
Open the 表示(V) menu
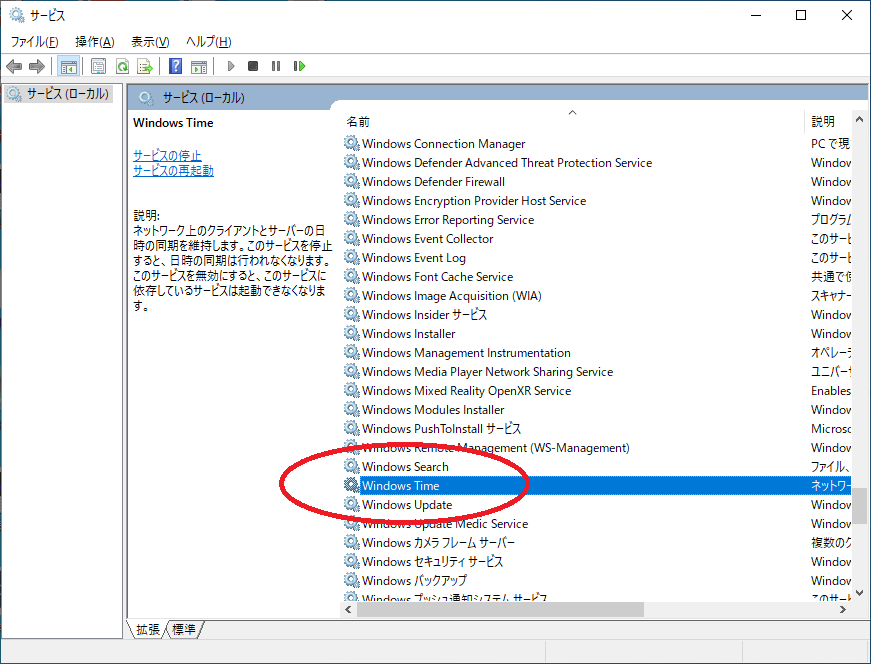coord(149,41)
